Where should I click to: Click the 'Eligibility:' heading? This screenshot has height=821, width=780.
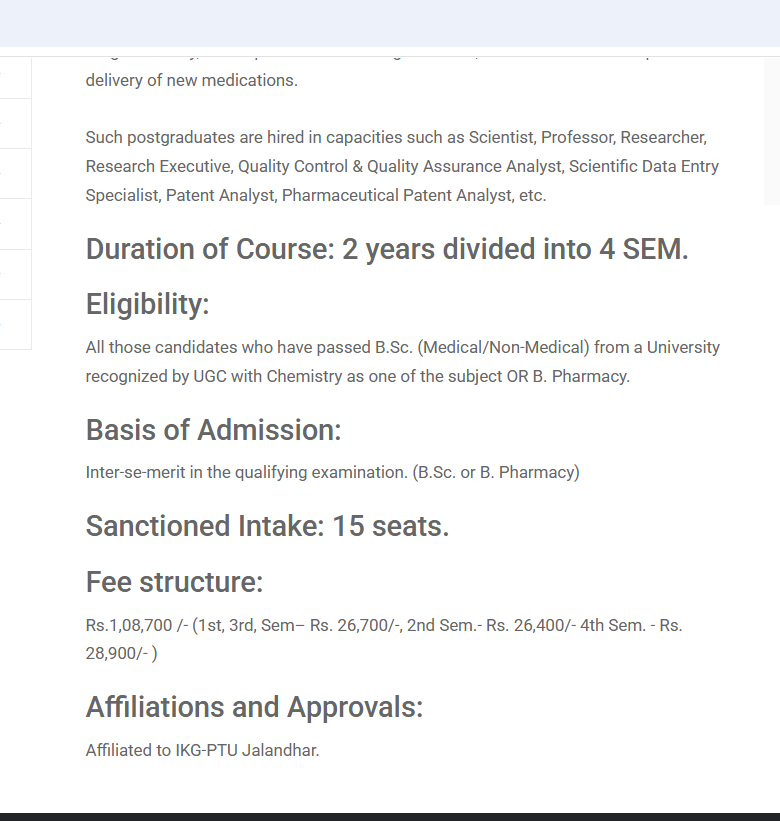pos(148,304)
